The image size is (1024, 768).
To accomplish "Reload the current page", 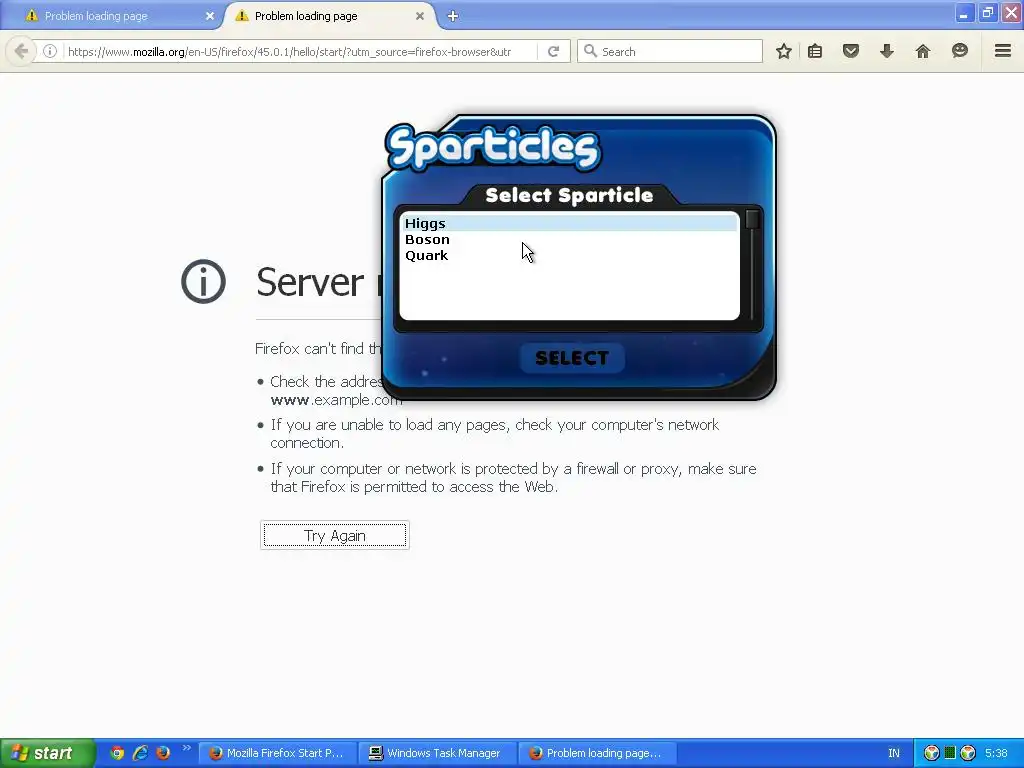I will 554,51.
